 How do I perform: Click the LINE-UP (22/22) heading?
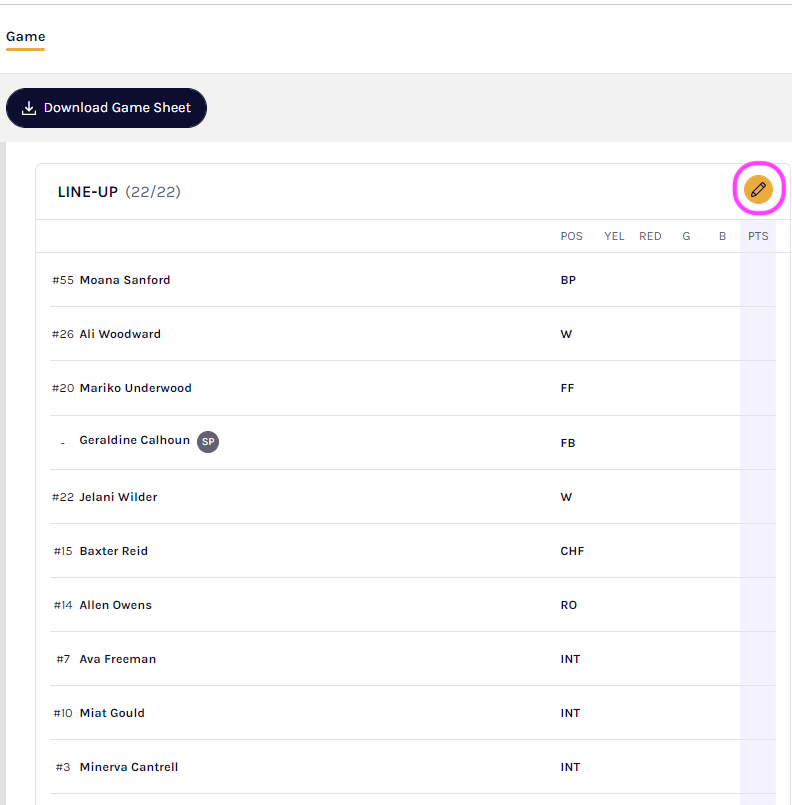tap(119, 192)
